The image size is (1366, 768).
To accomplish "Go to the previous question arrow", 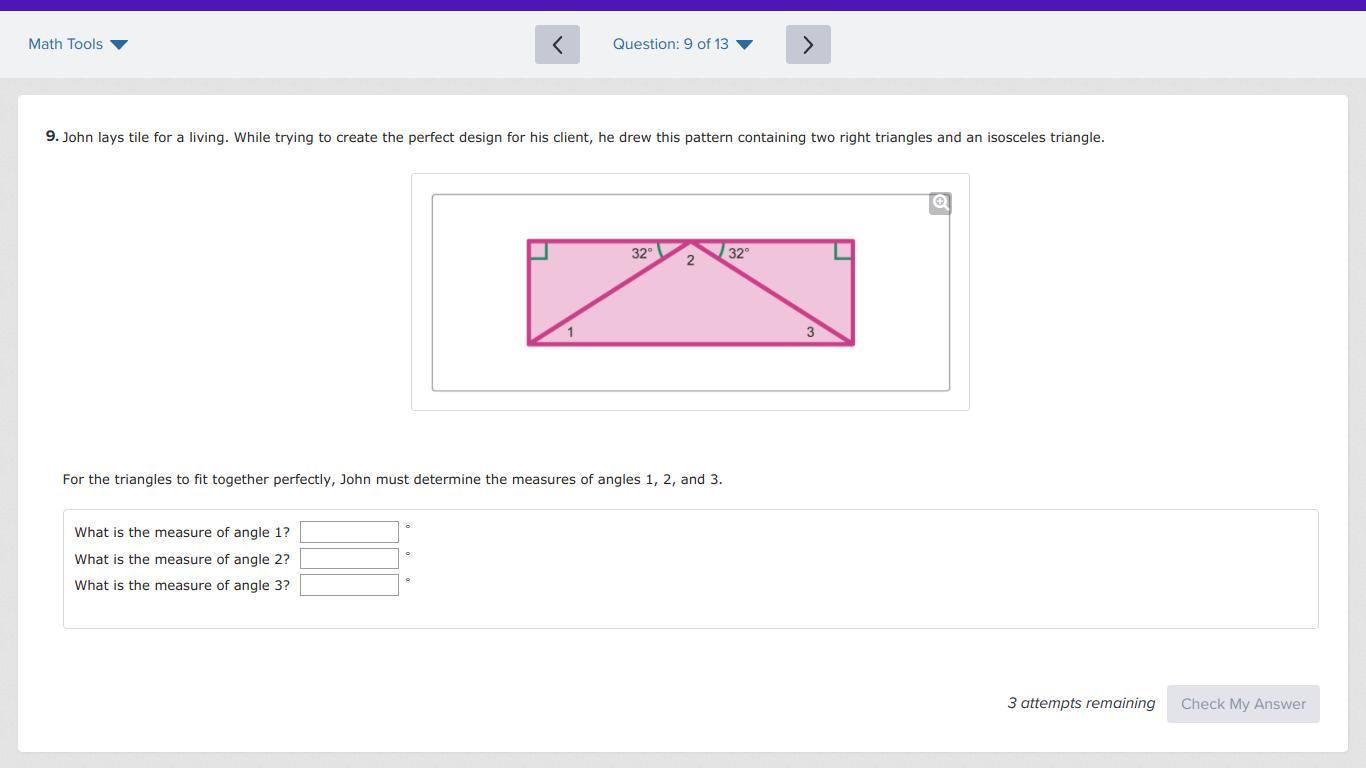I will (557, 45).
